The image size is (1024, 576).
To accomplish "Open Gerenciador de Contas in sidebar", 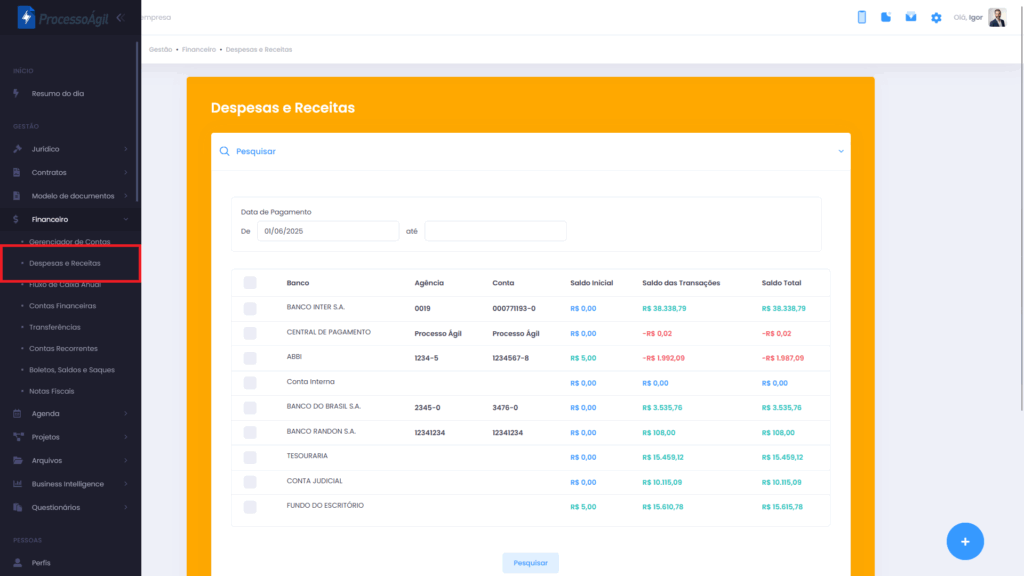I will tap(69, 242).
